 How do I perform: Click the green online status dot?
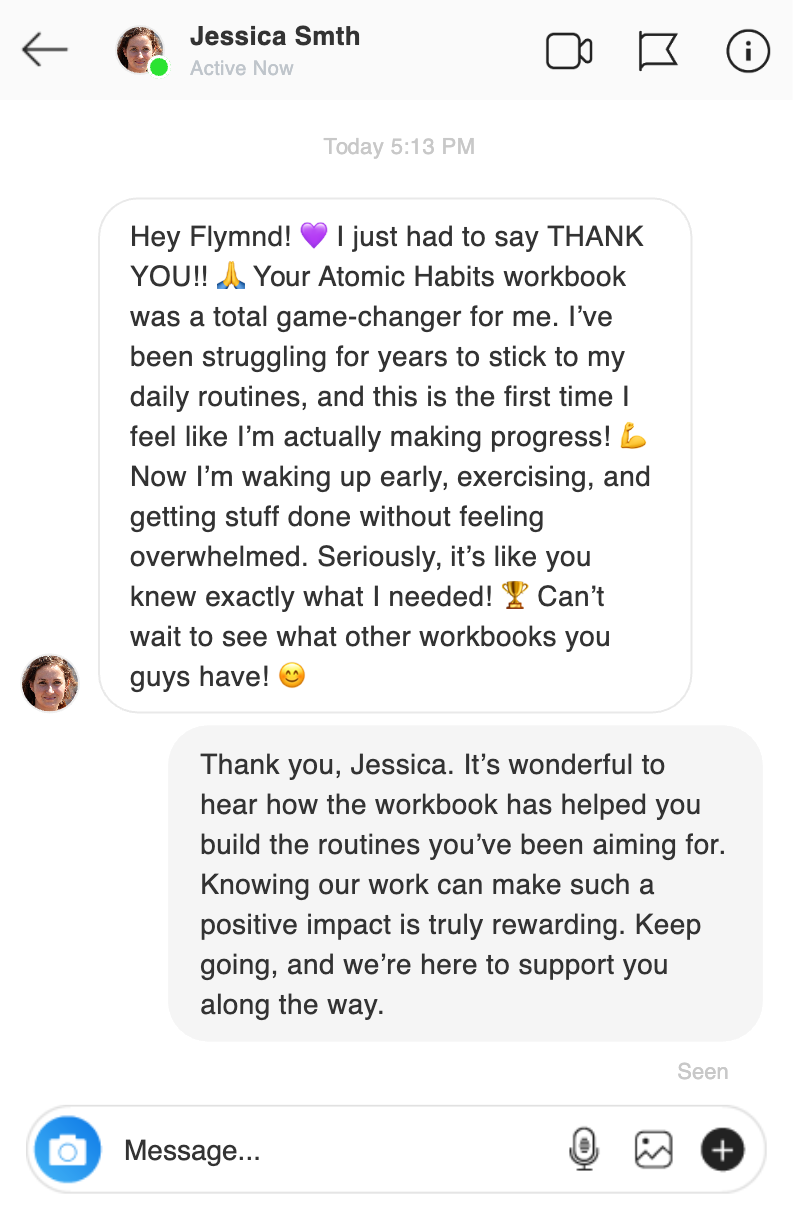159,67
